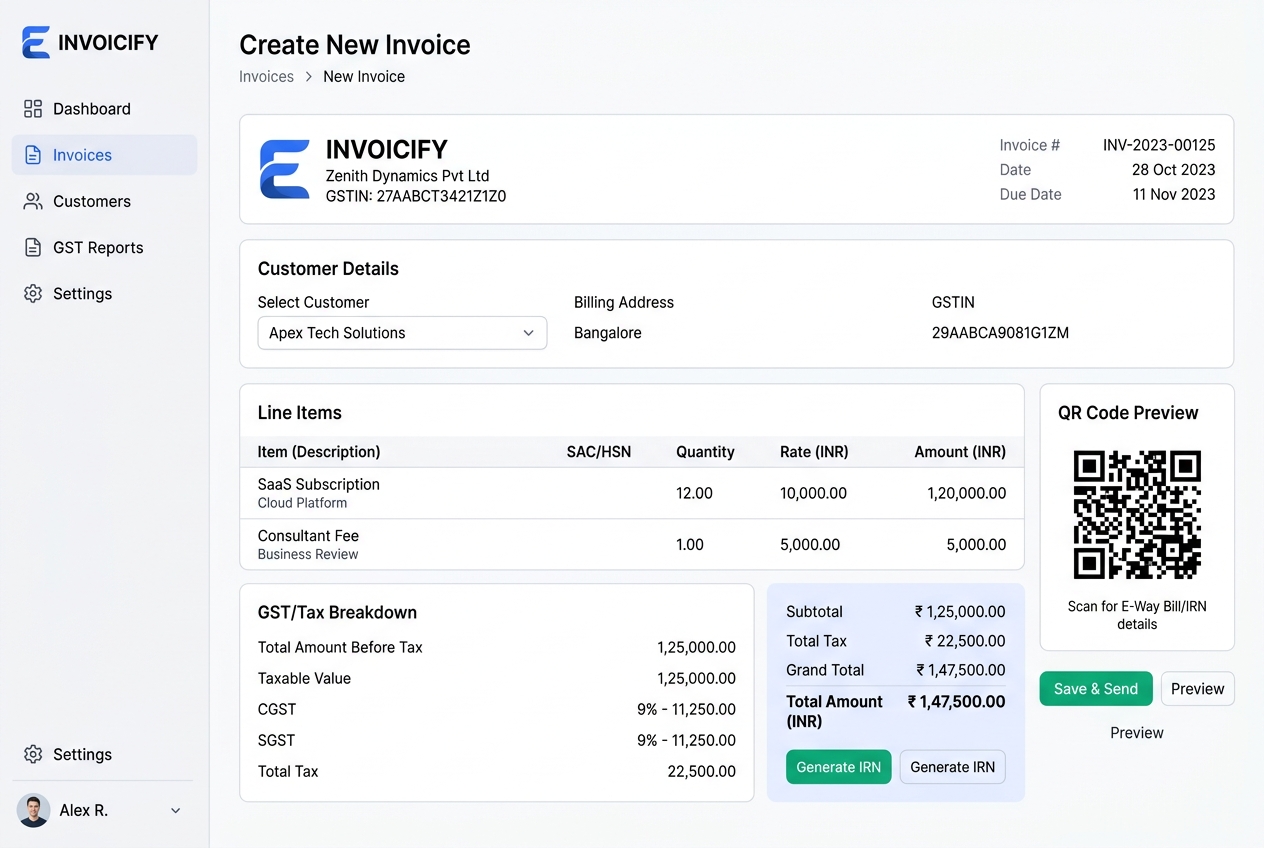Open the Customers page
The image size is (1264, 848).
click(105, 201)
